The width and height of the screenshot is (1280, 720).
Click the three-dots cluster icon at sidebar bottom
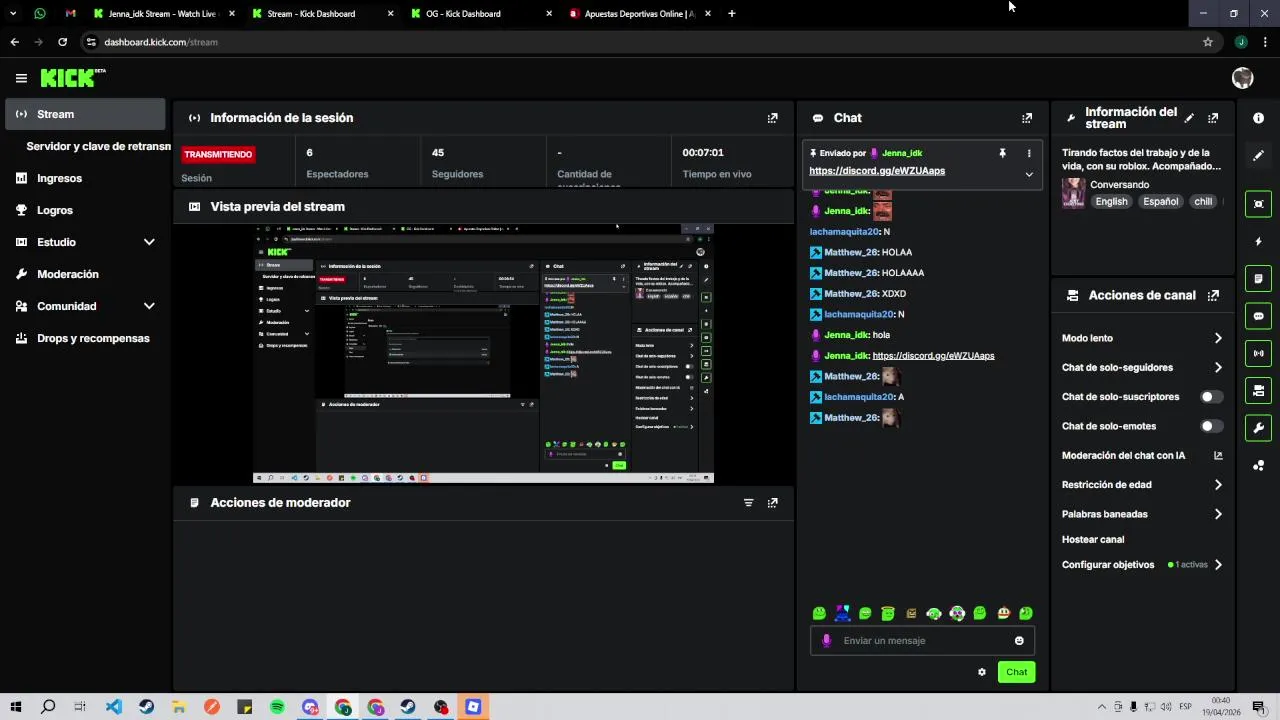click(1258, 466)
